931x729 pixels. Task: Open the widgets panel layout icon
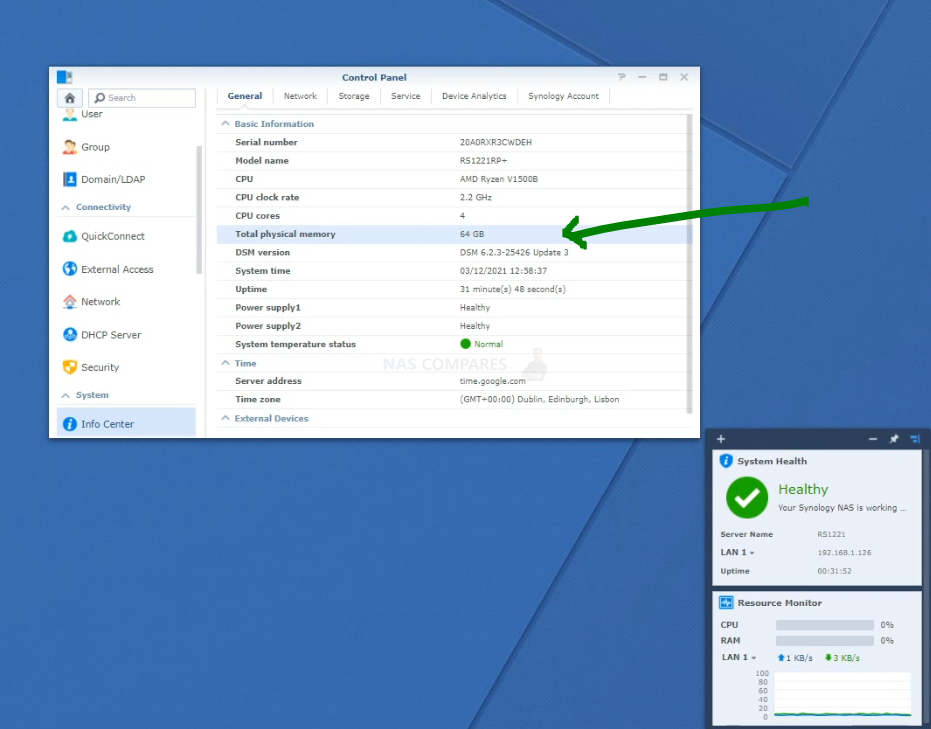click(x=915, y=439)
